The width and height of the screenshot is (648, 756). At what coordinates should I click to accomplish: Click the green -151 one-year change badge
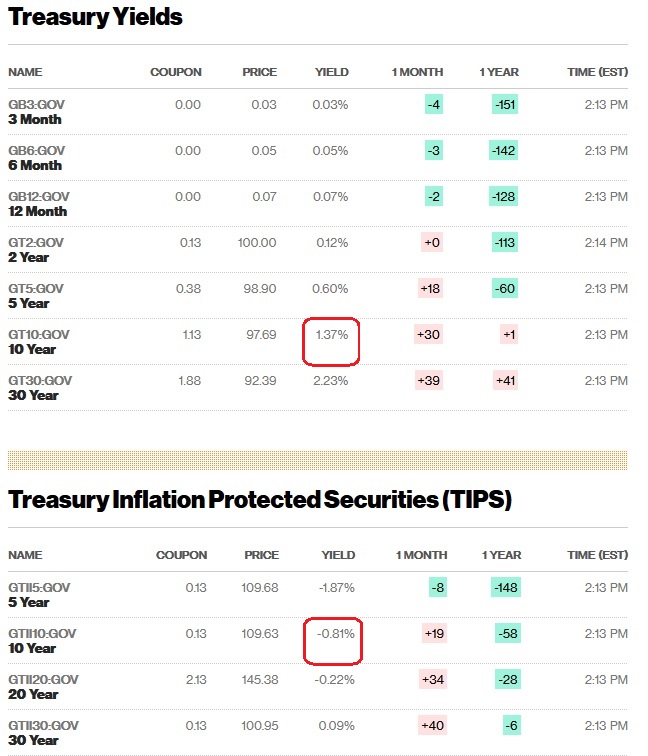pyautogui.click(x=503, y=105)
